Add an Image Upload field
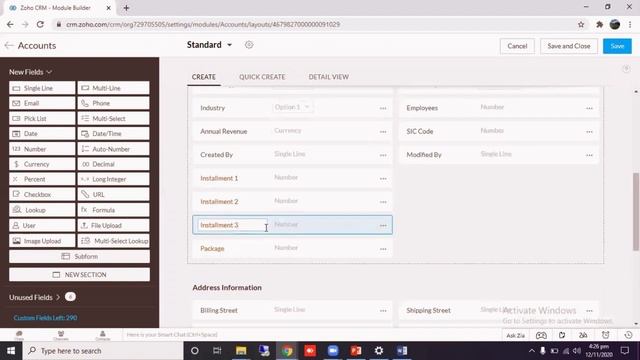This screenshot has width=640, height=360. click(42, 241)
